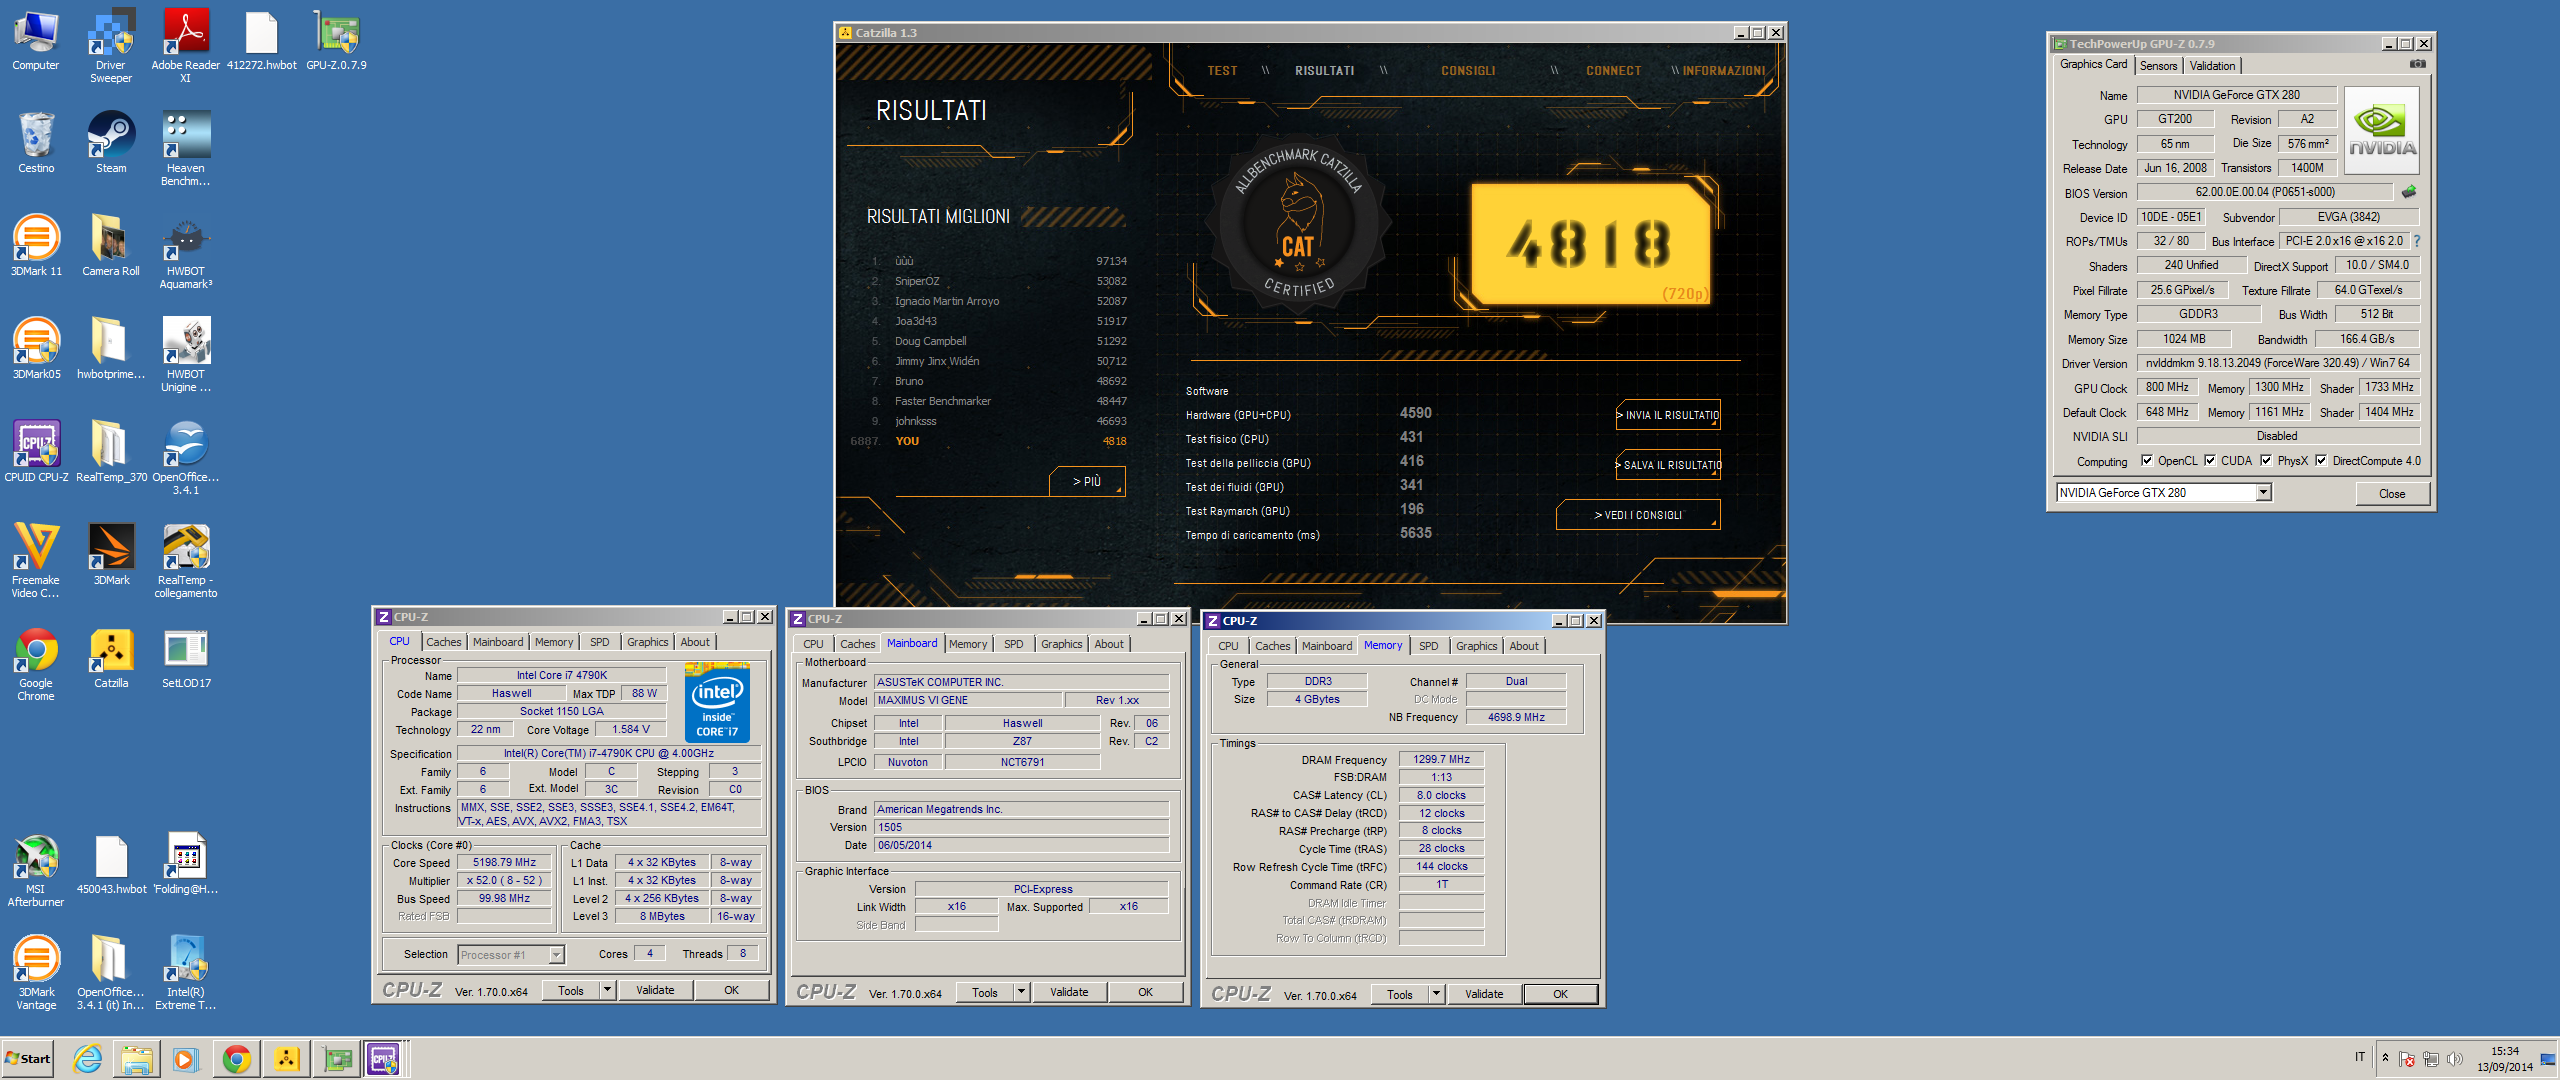Launch Catzilla desktop shortcut
Image resolution: width=2560 pixels, height=1080 pixels.
(x=111, y=658)
